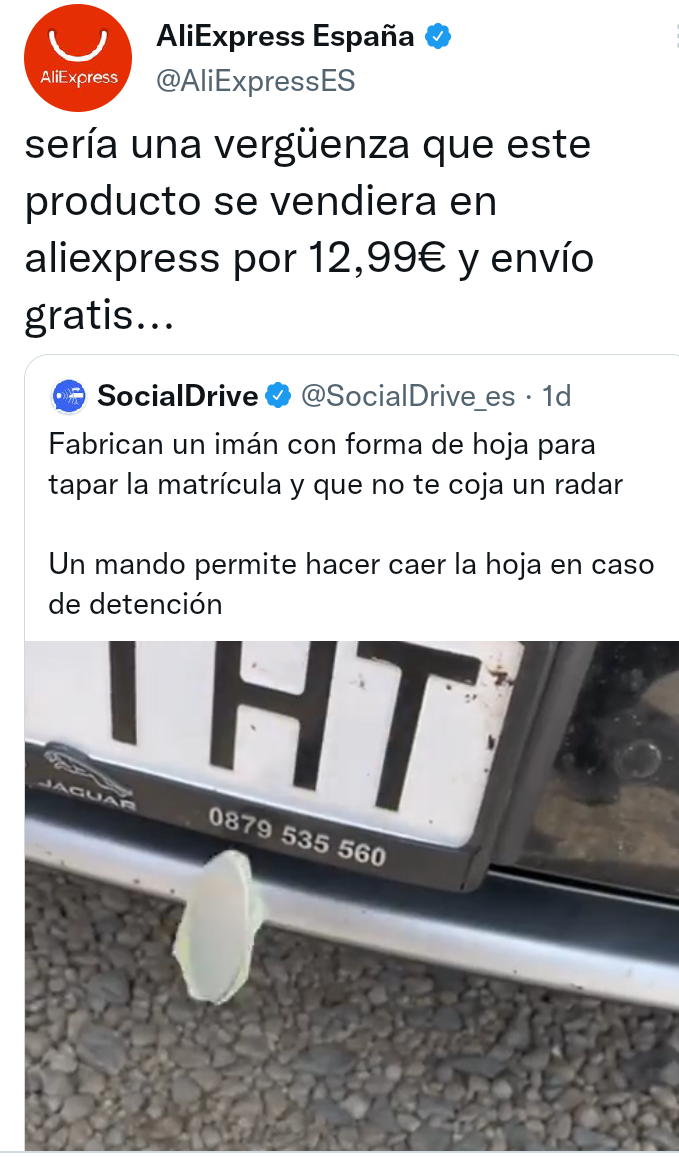The height and width of the screenshot is (1157, 679).
Task: Click verified badge beside AliExpress España
Action: 438,36
